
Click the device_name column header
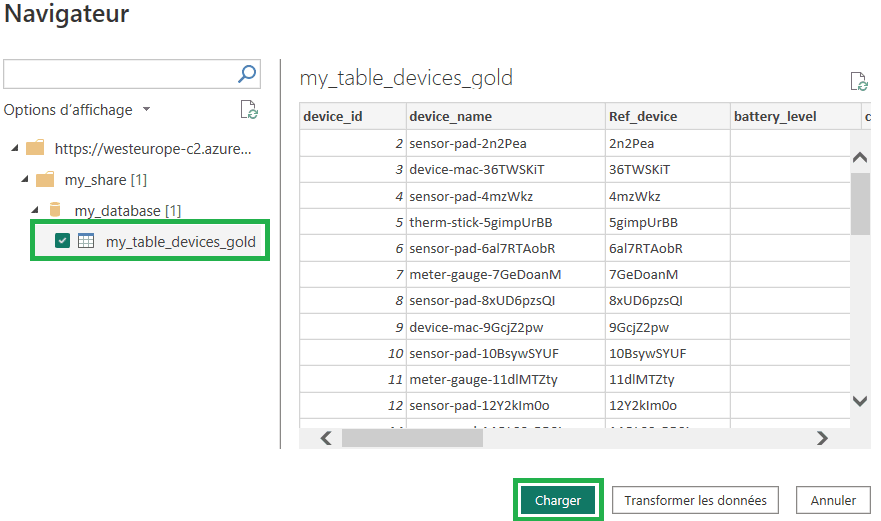click(506, 116)
